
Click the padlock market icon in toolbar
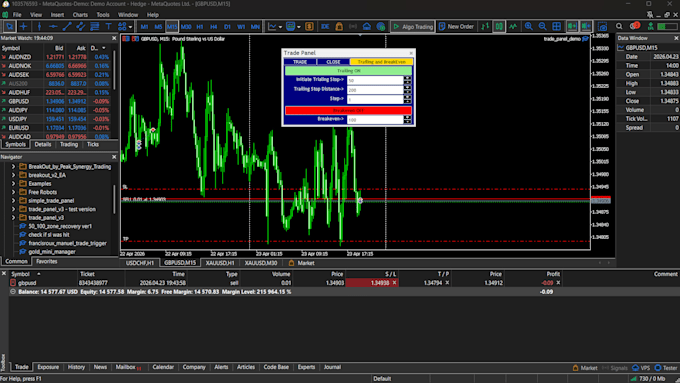(x=339, y=27)
